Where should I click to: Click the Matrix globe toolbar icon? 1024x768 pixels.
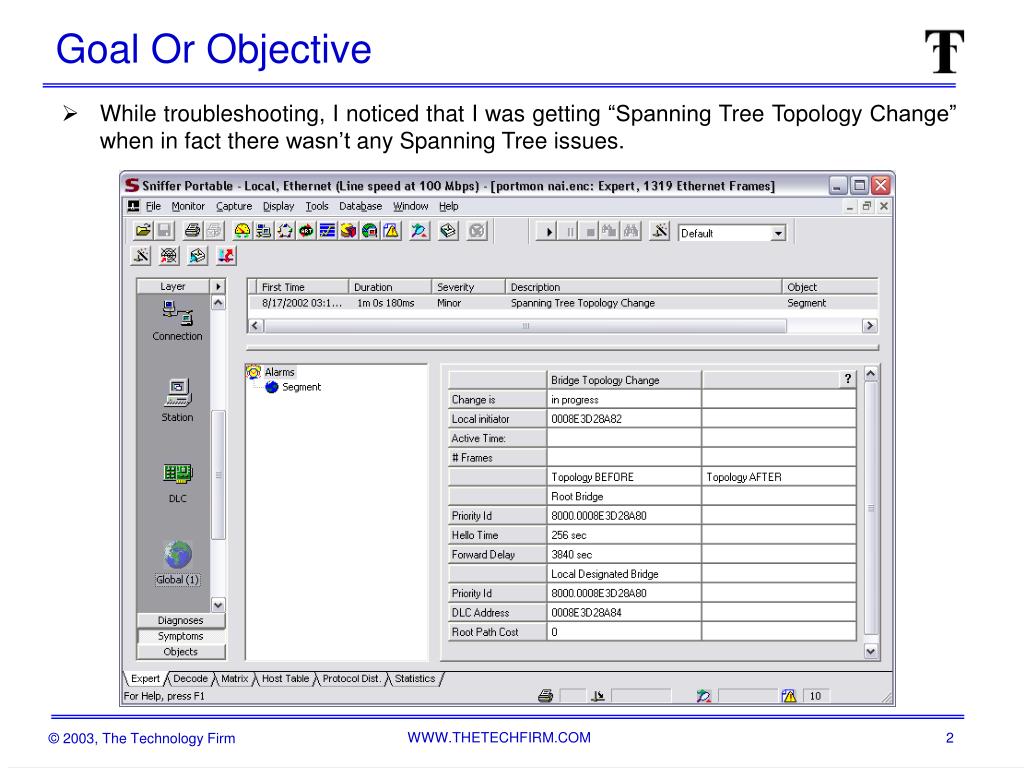pos(370,230)
